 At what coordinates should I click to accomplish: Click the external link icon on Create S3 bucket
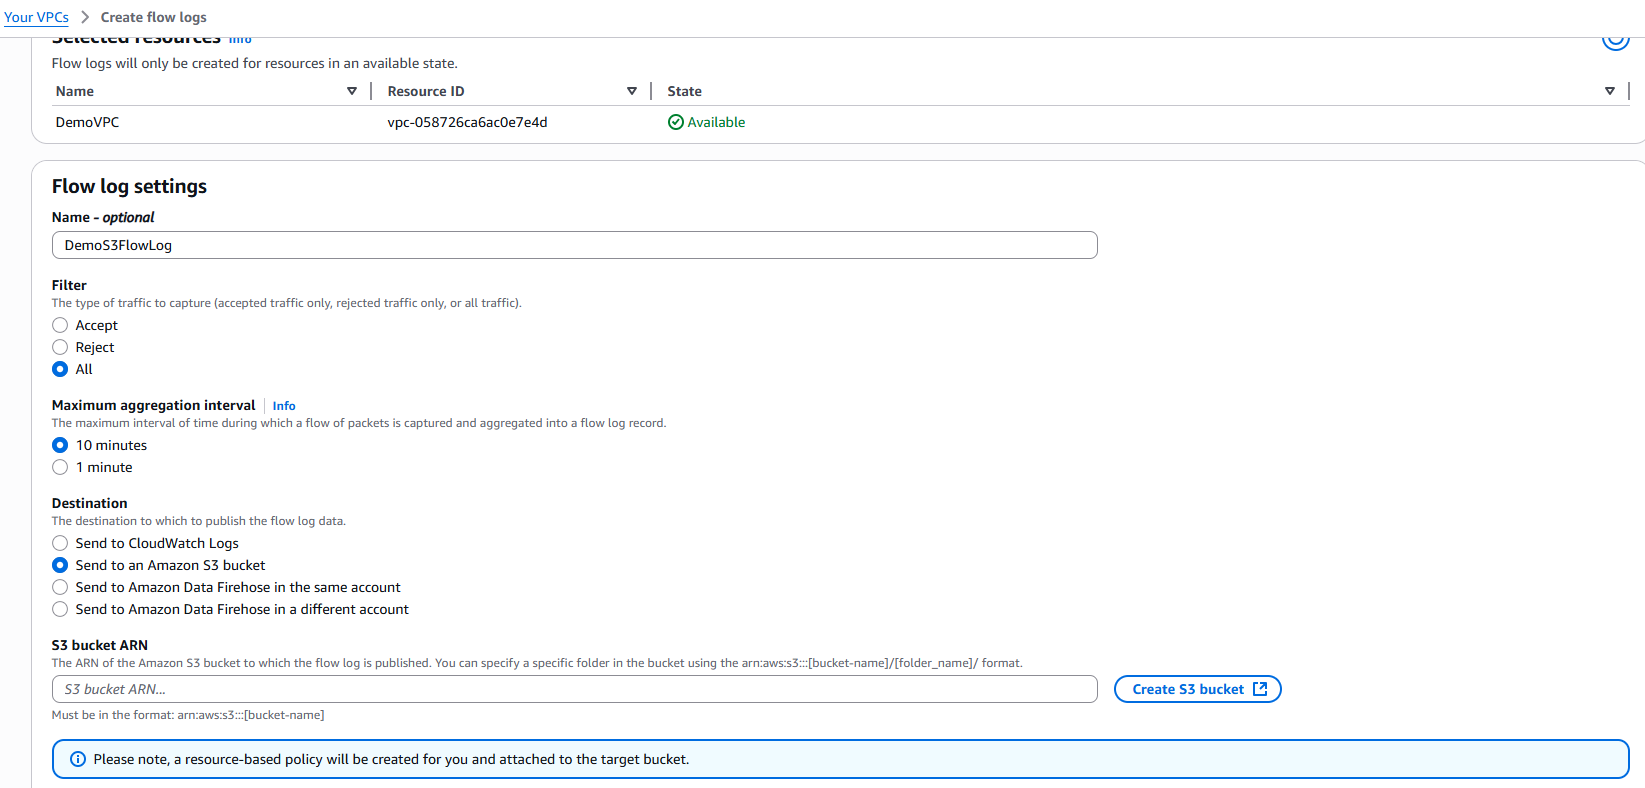(1260, 689)
